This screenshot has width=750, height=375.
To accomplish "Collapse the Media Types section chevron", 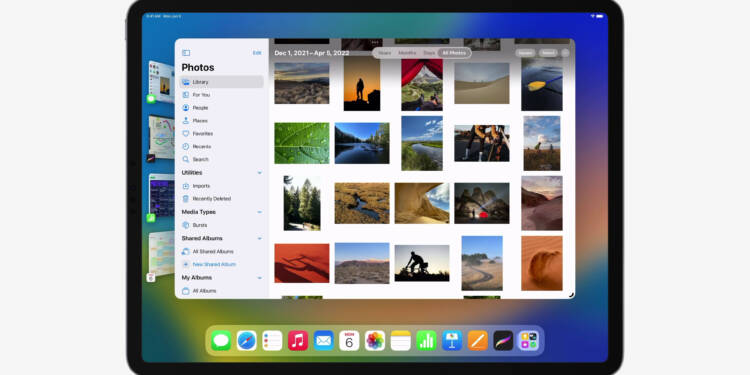I will coord(260,212).
